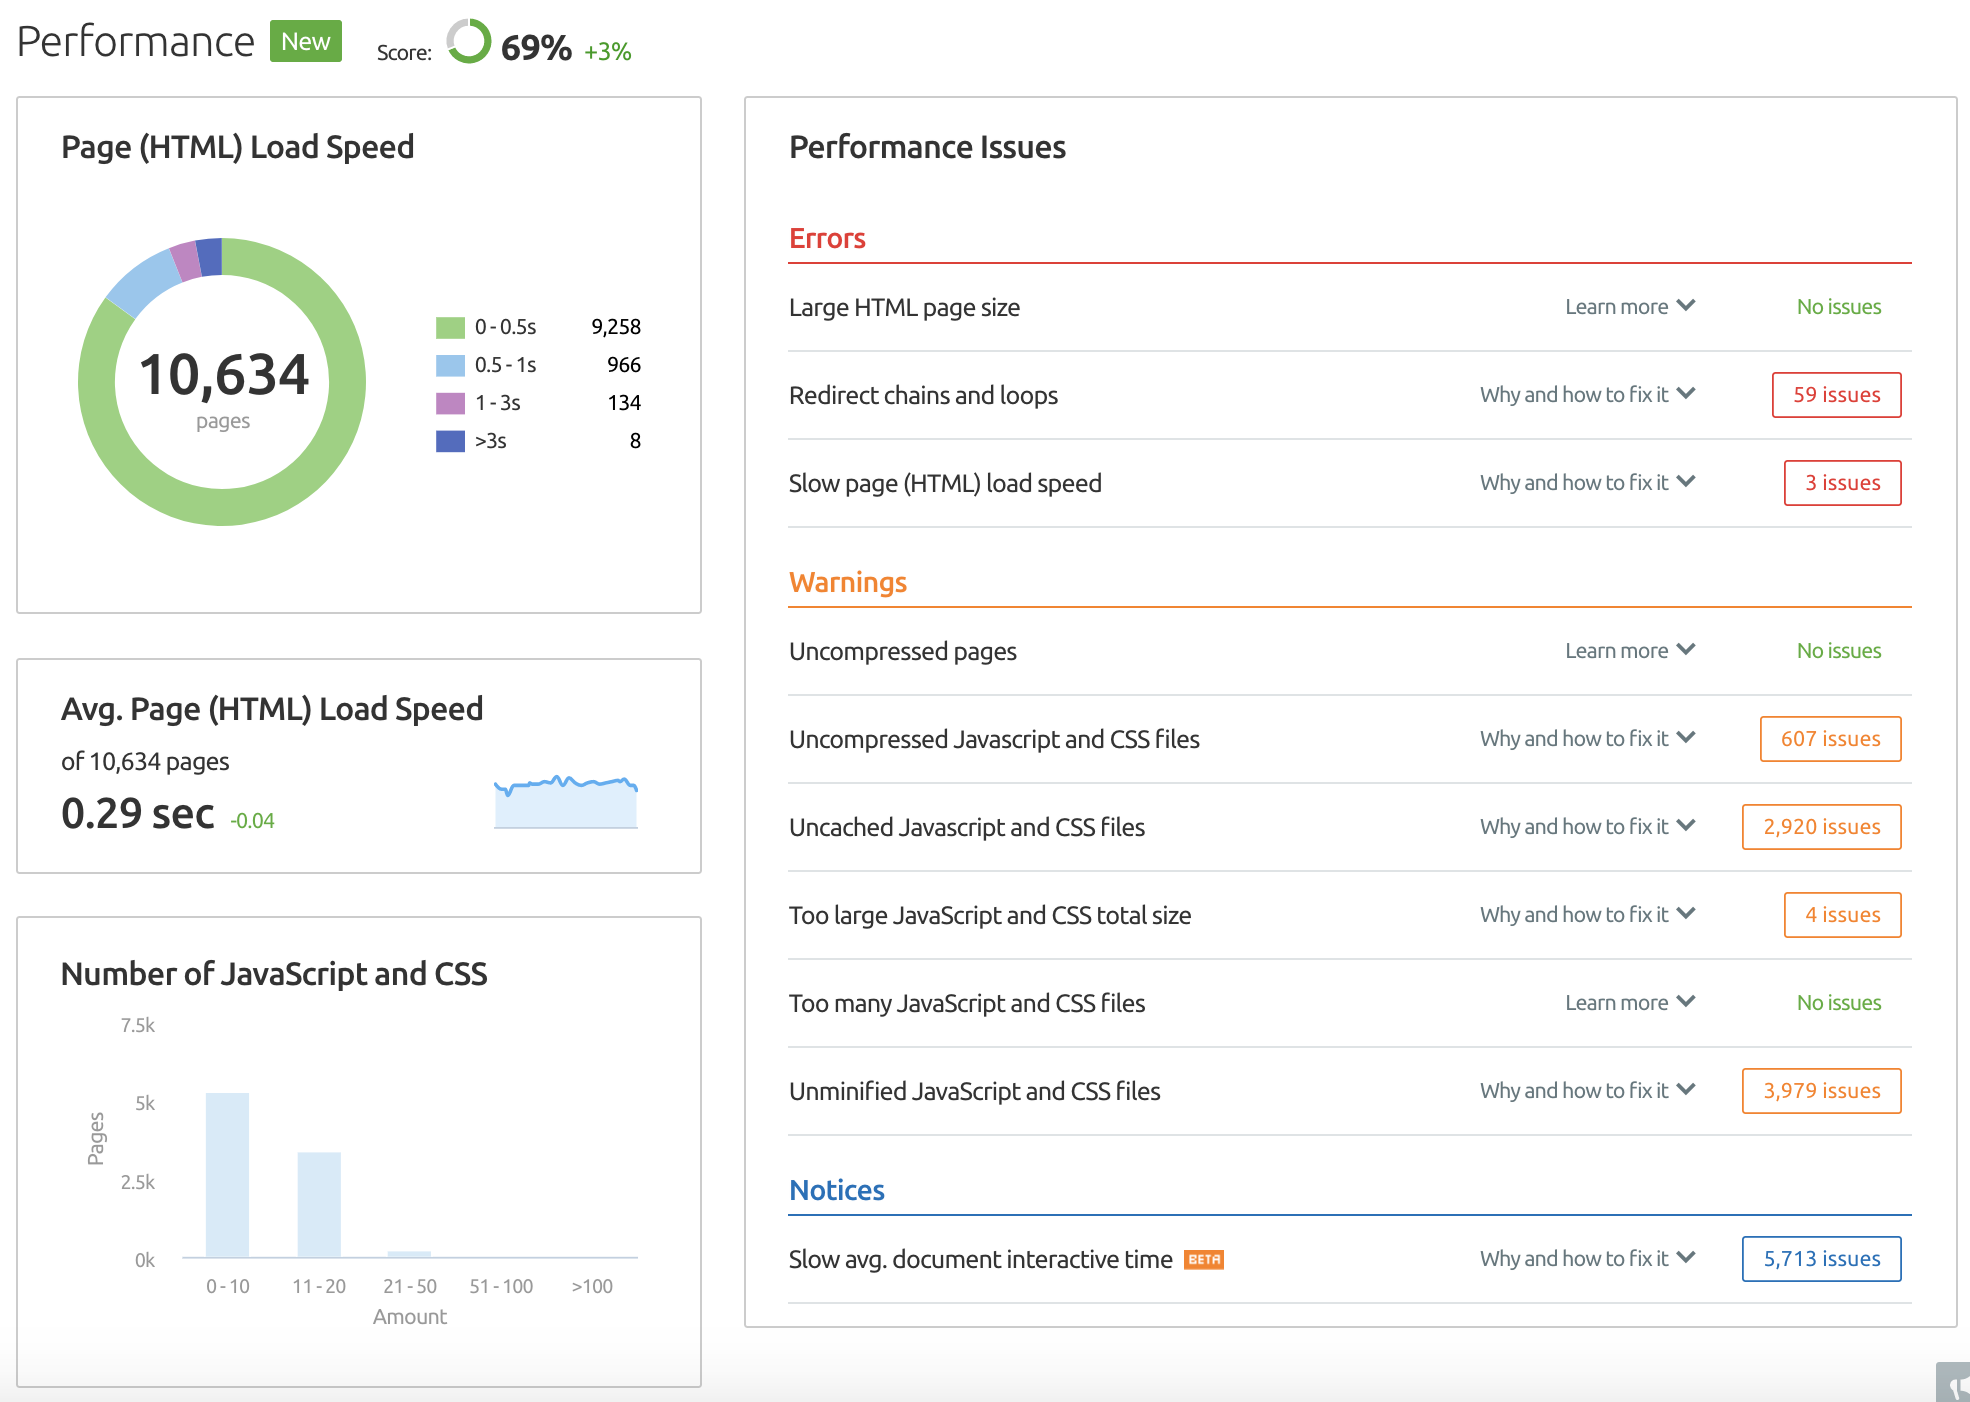This screenshot has width=1970, height=1402.
Task: Open the 3 issues for slow page load speed
Action: pos(1842,483)
